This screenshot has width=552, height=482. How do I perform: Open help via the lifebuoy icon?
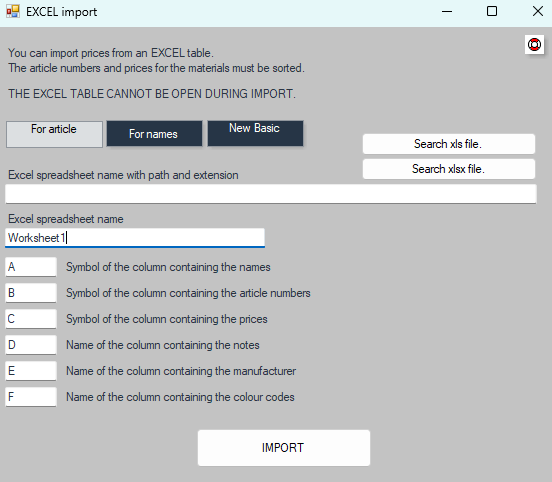point(534,45)
